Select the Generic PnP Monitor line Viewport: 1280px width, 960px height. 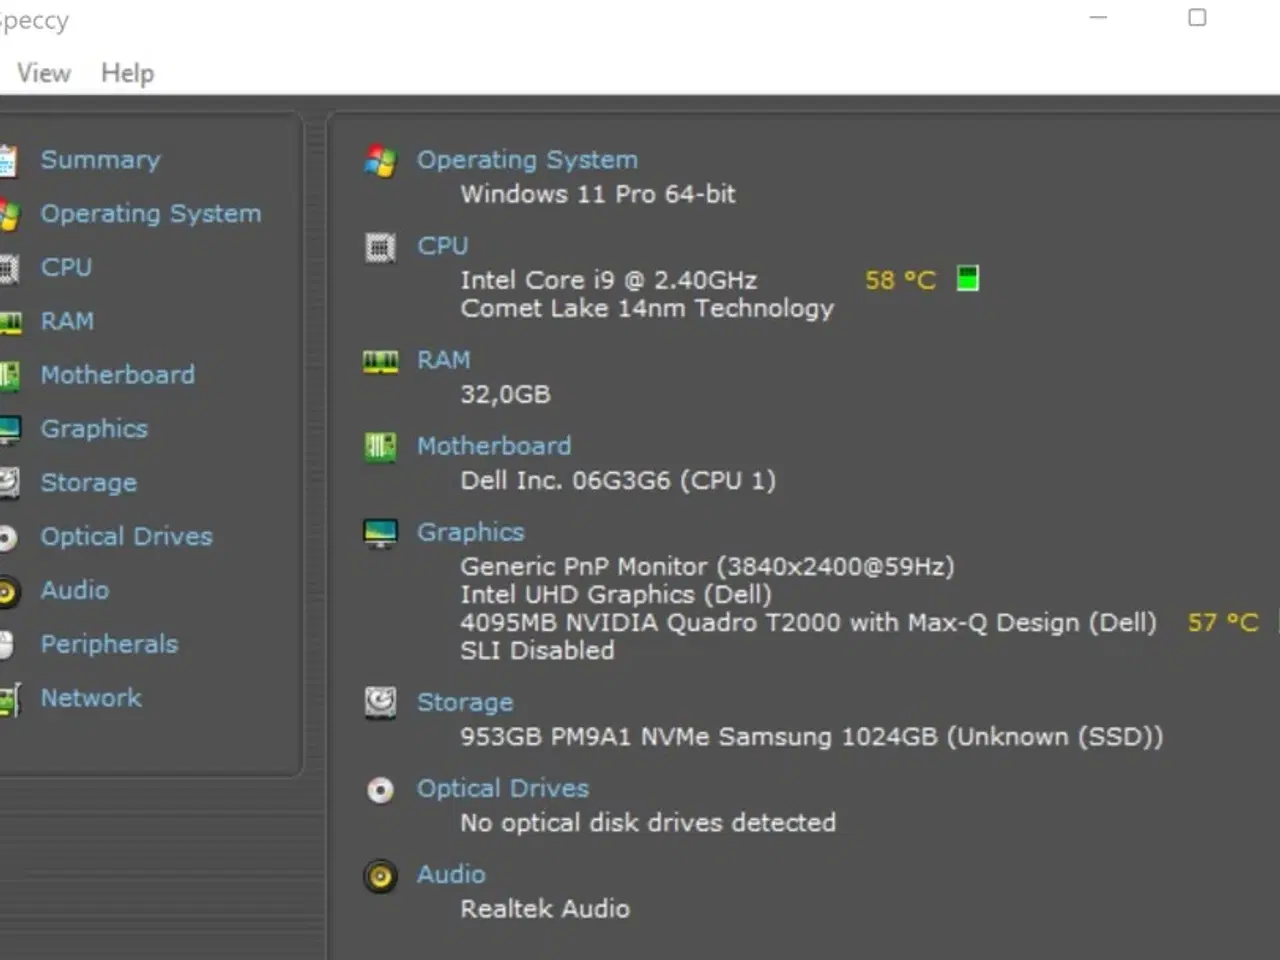point(707,567)
